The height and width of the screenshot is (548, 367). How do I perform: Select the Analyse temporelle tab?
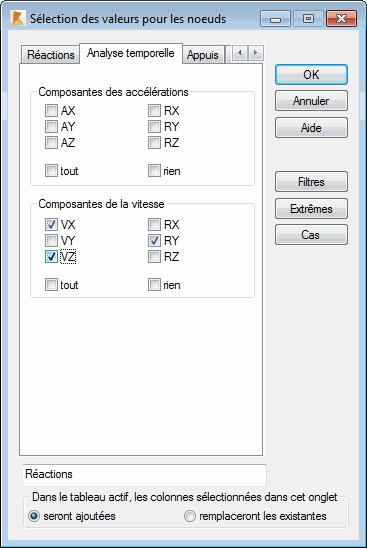pyautogui.click(x=131, y=53)
